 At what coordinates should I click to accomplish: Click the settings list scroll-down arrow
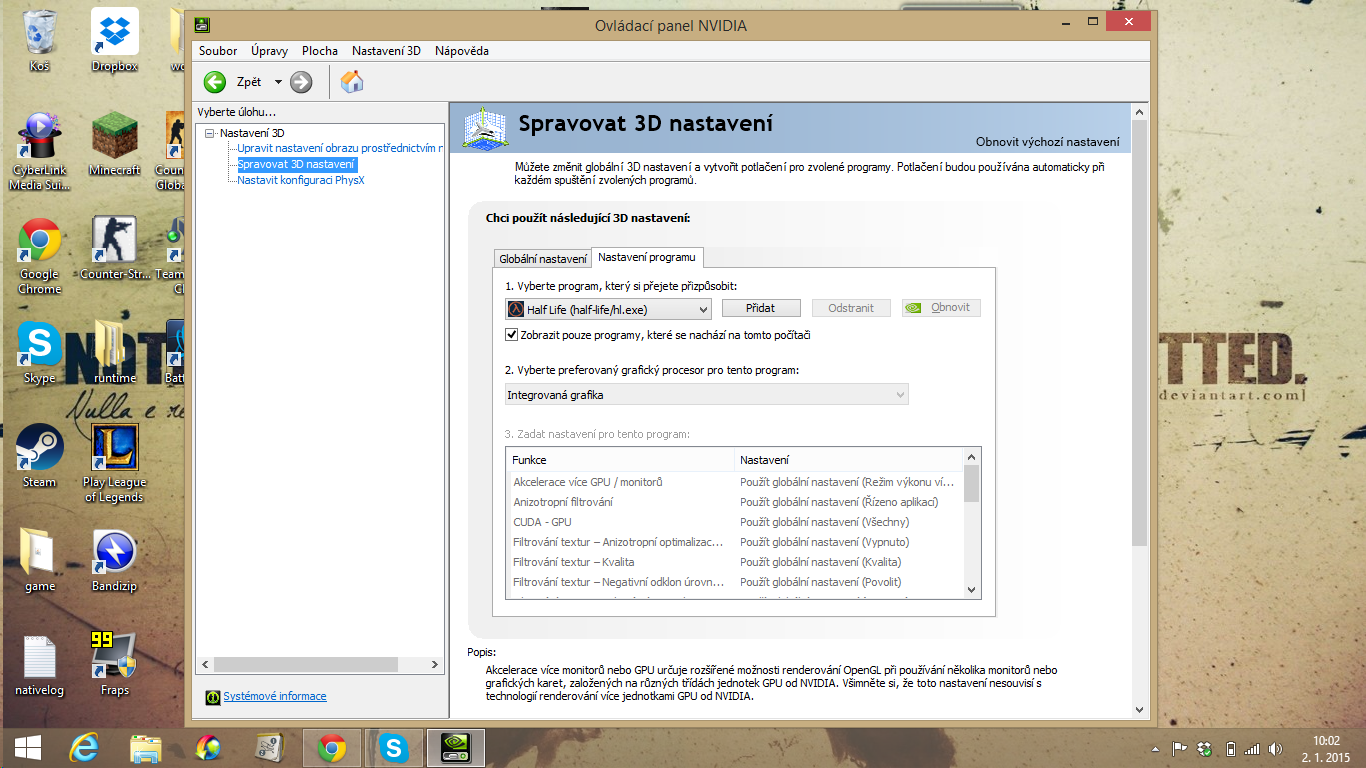point(971,590)
